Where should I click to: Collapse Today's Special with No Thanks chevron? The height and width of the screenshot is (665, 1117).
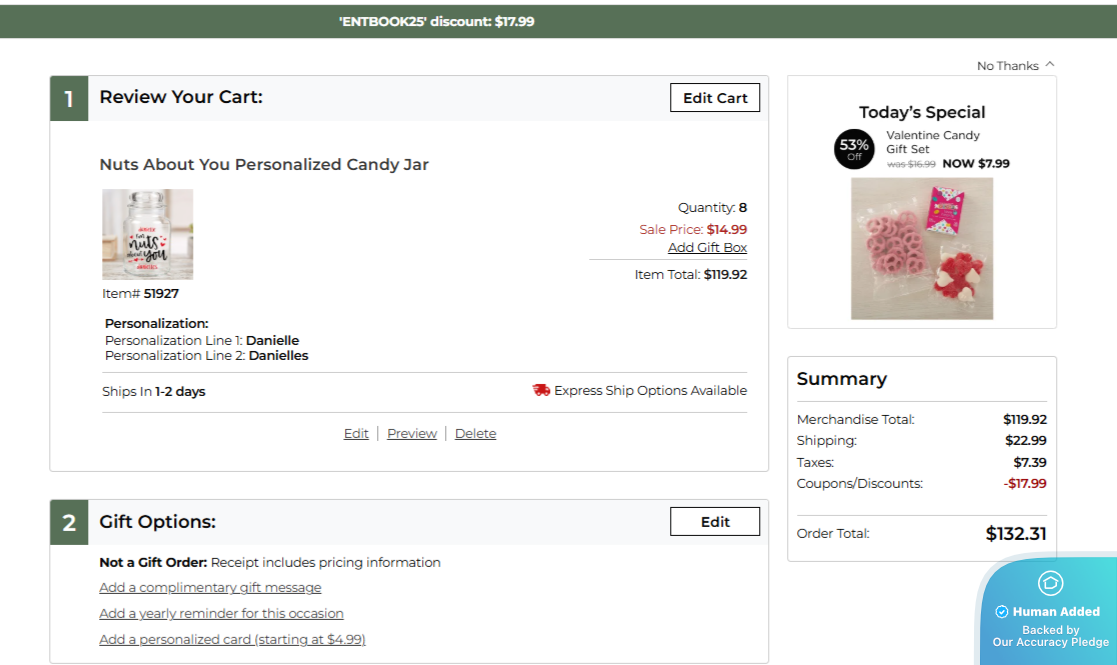click(x=1049, y=65)
